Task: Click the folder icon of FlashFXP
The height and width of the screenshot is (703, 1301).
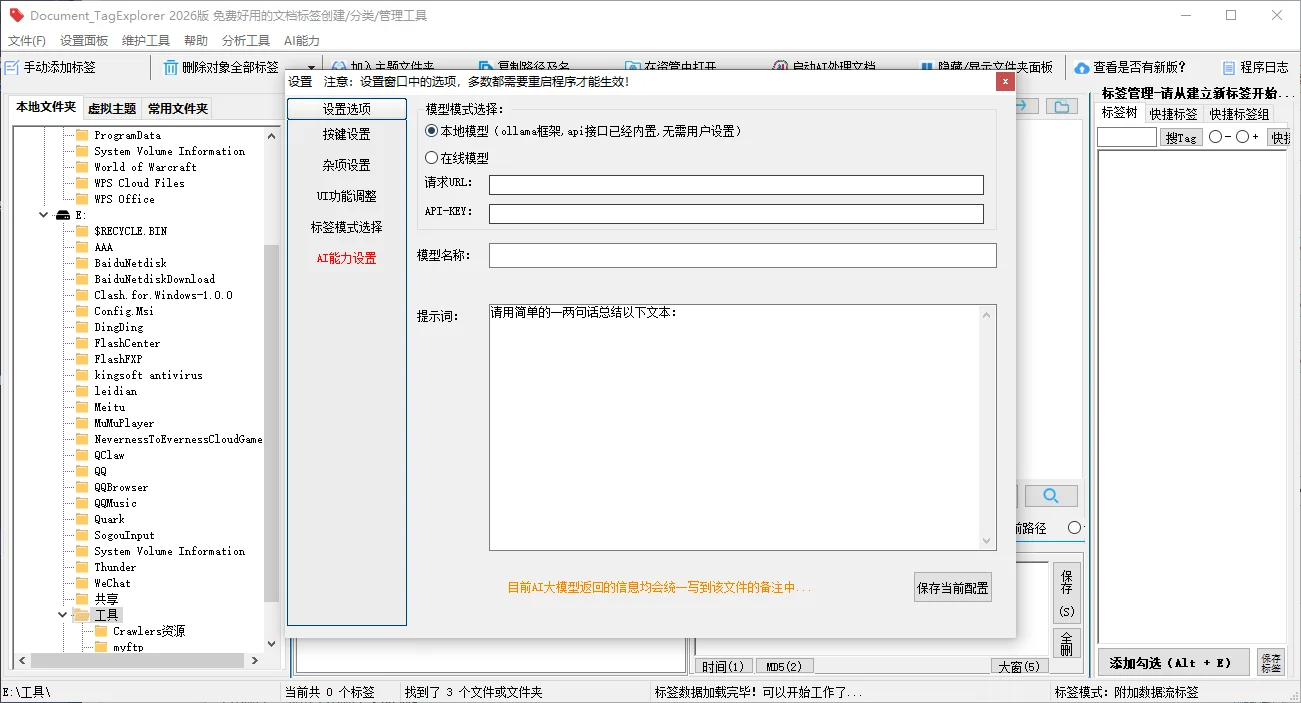Action: click(x=82, y=359)
